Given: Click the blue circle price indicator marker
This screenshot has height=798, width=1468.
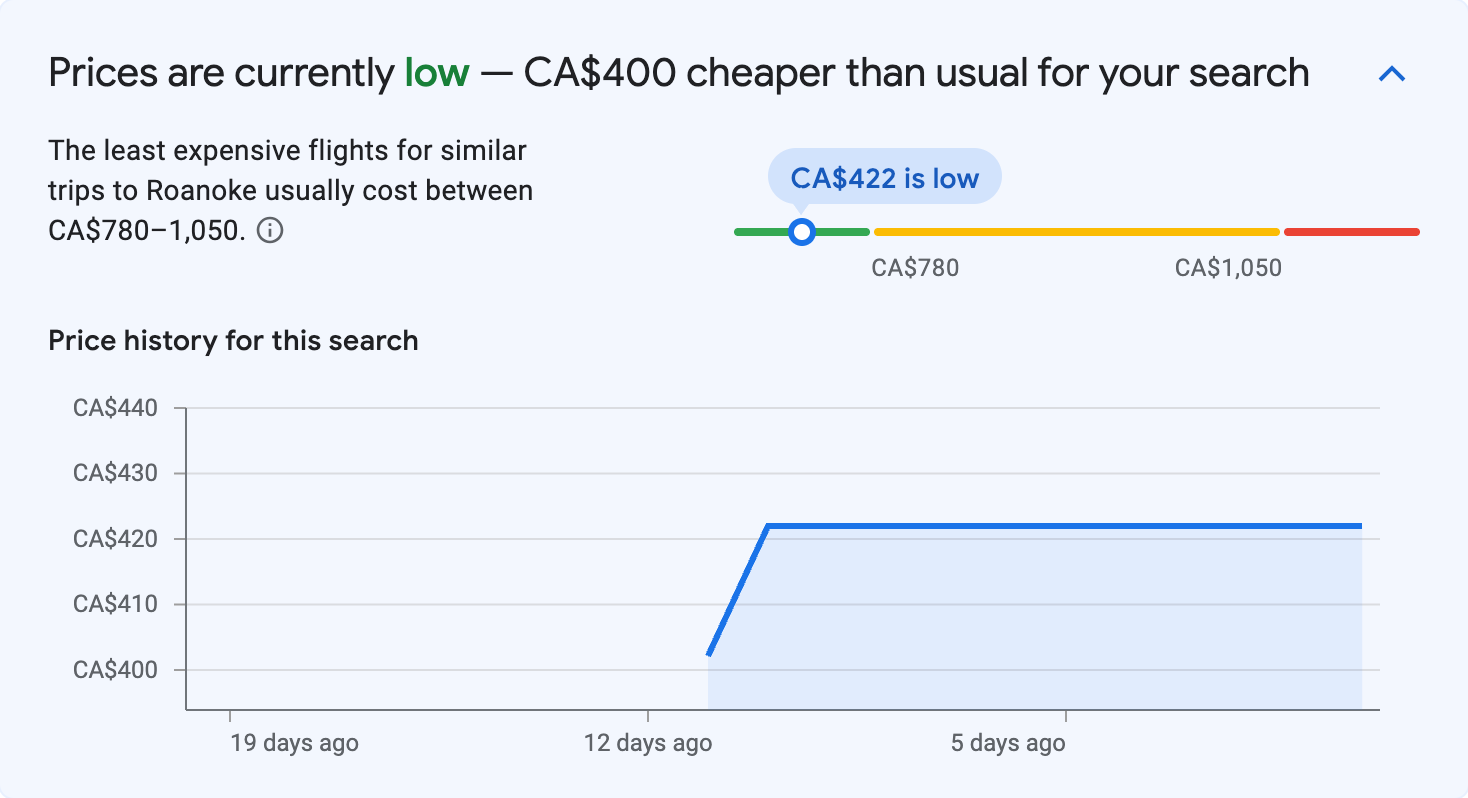Looking at the screenshot, I should [801, 232].
